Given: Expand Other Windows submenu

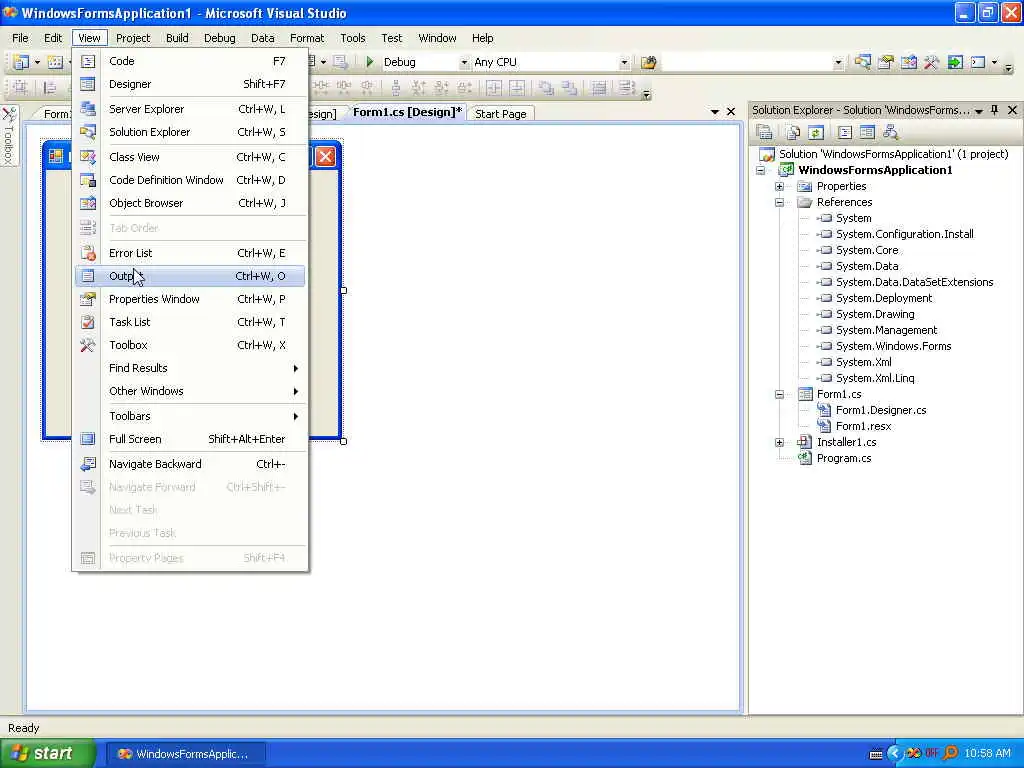Looking at the screenshot, I should (189, 391).
